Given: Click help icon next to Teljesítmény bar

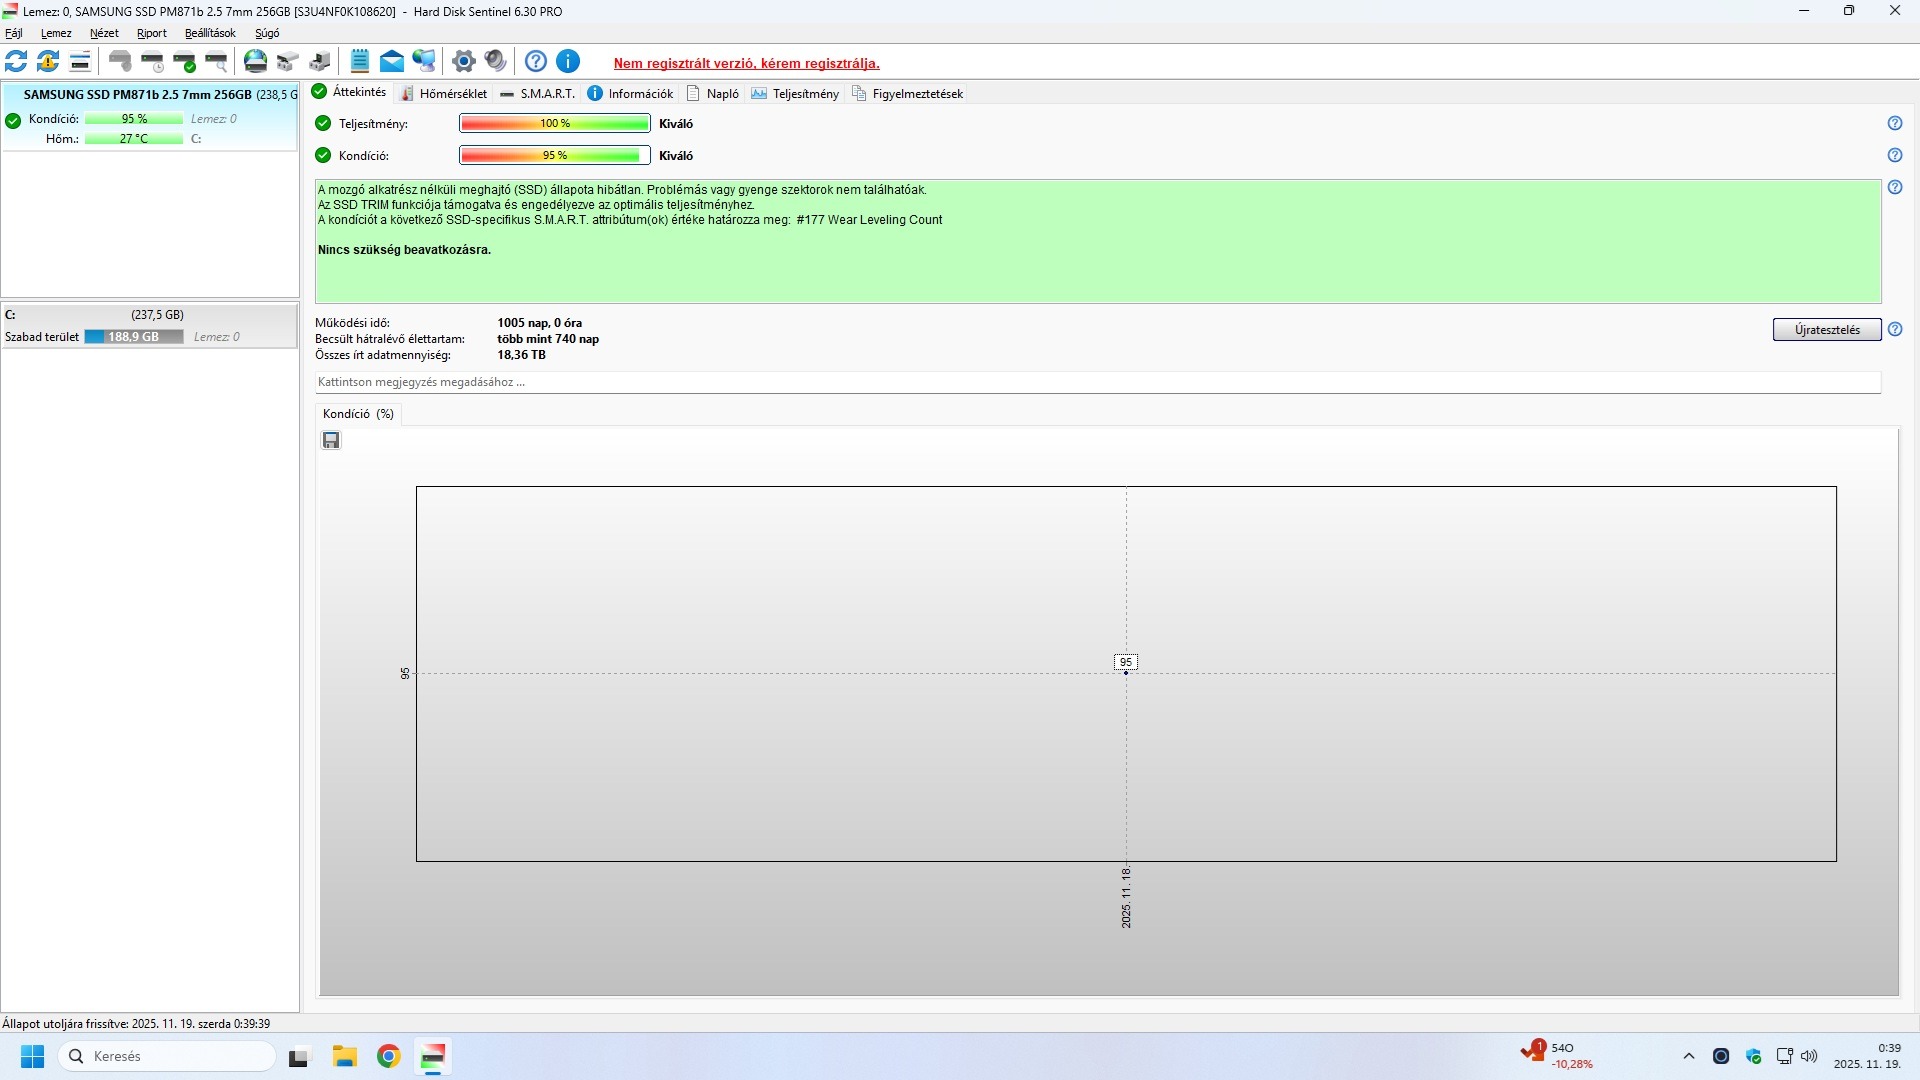Looking at the screenshot, I should click(1894, 124).
